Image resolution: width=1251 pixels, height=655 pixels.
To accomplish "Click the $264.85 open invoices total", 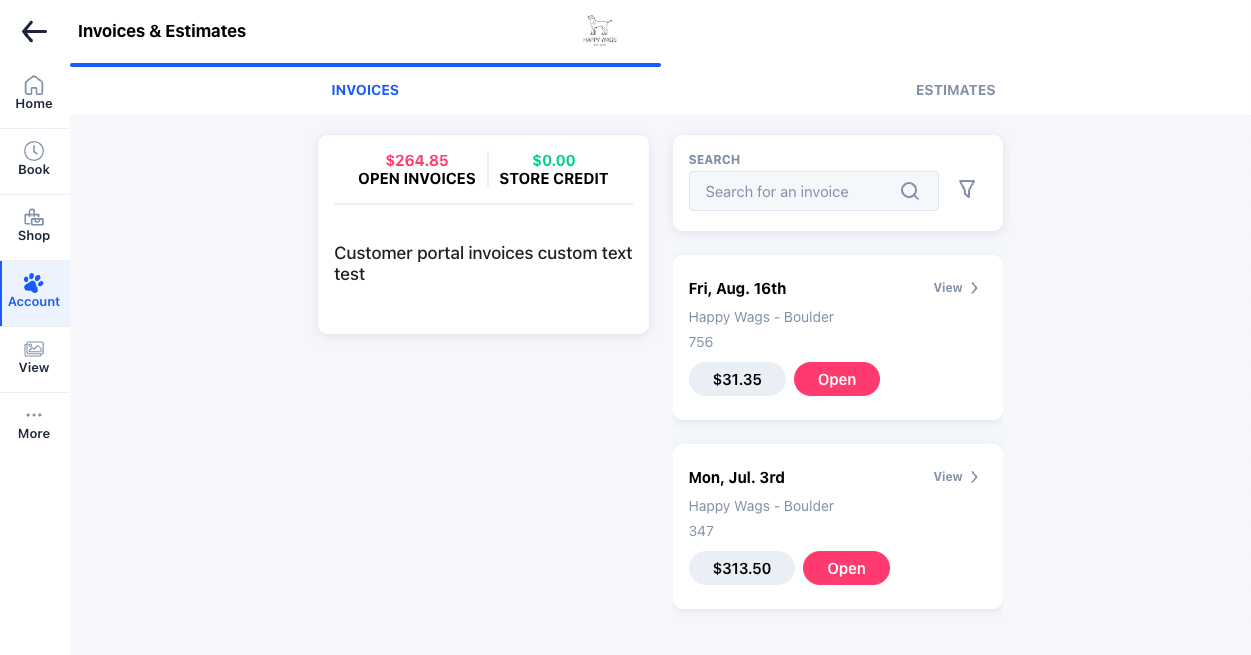I will pyautogui.click(x=417, y=160).
